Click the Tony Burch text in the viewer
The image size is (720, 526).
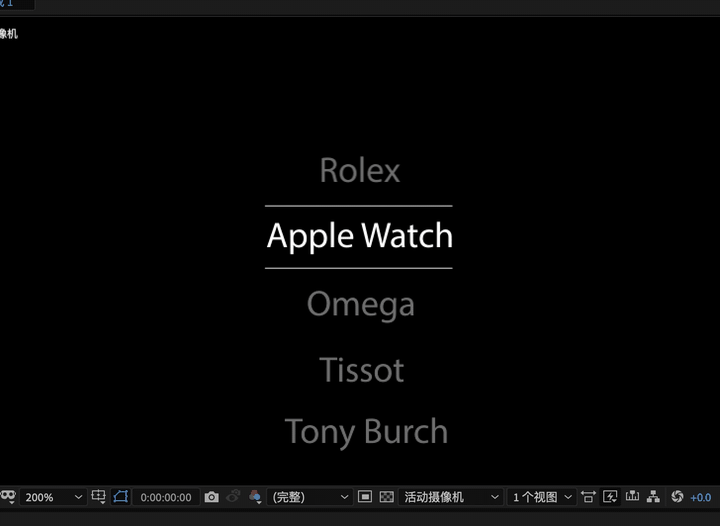tap(366, 432)
